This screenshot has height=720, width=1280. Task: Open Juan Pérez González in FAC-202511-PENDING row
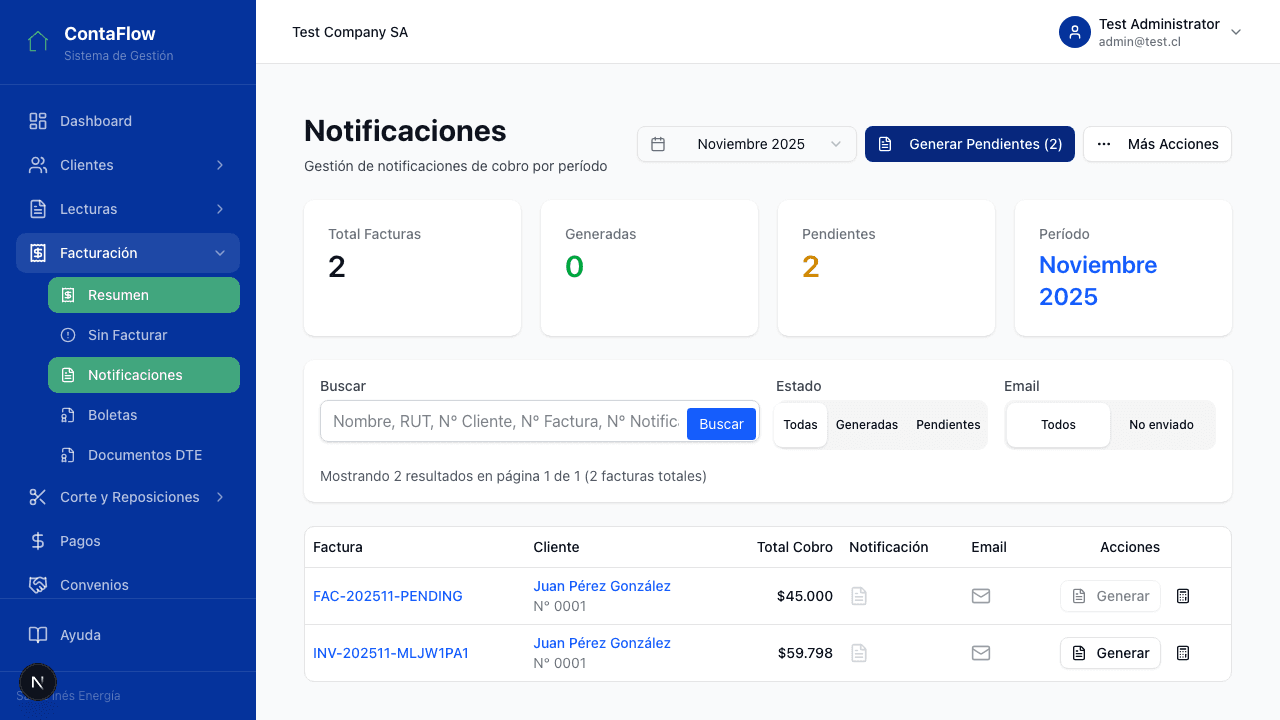pyautogui.click(x=602, y=586)
